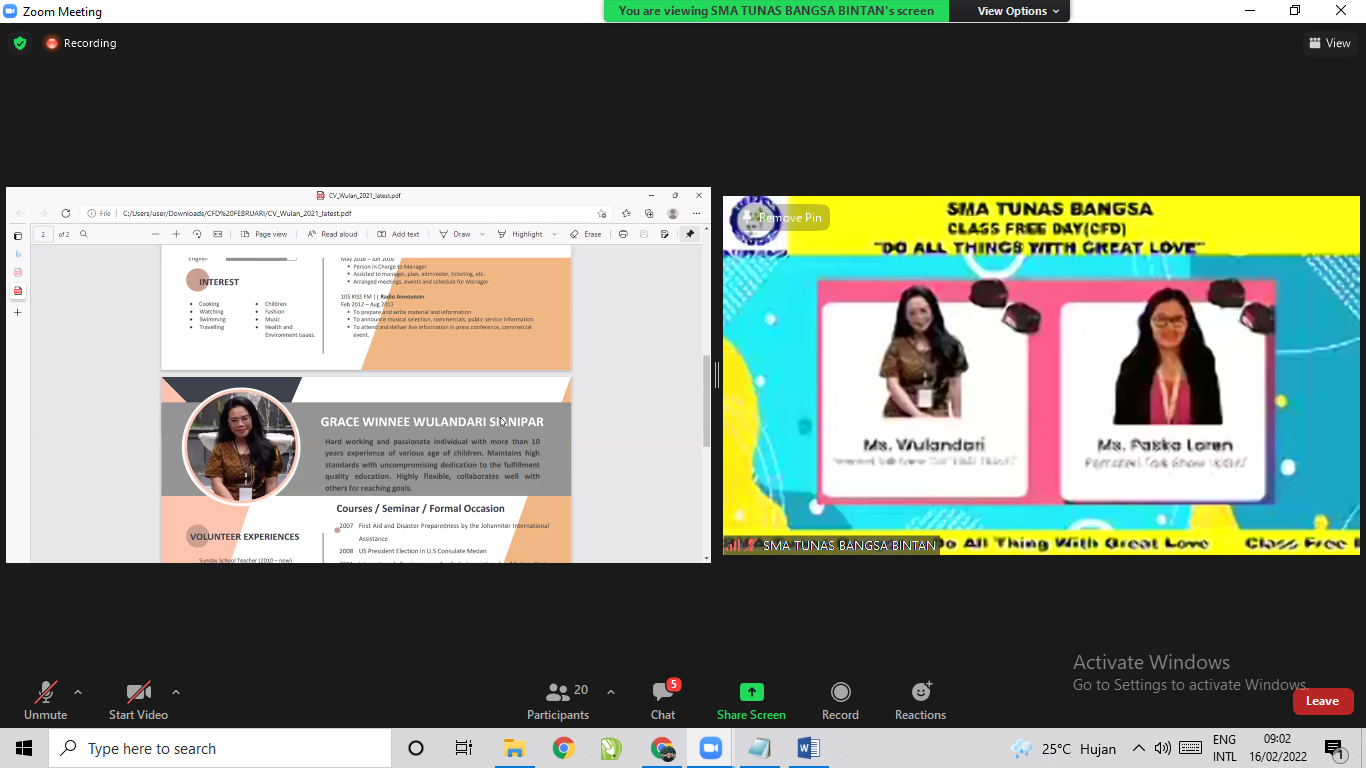Select the Highlight tool in PDF toolbar
1366x768 pixels.
click(520, 234)
